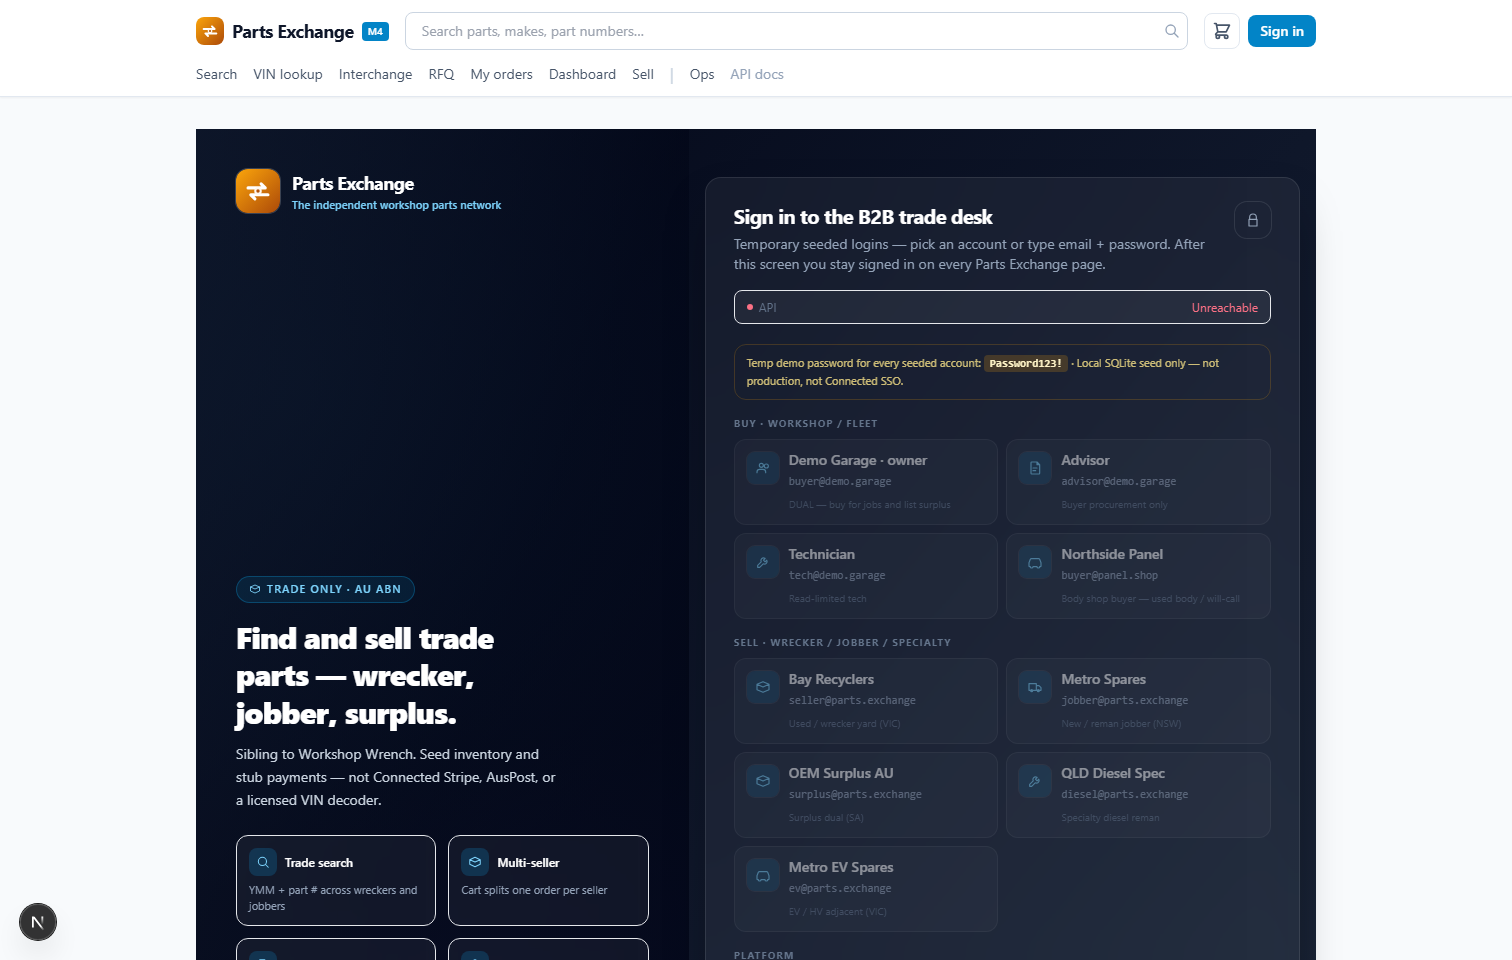Open the VIN lookup nav item
The height and width of the screenshot is (960, 1512).
point(288,74)
